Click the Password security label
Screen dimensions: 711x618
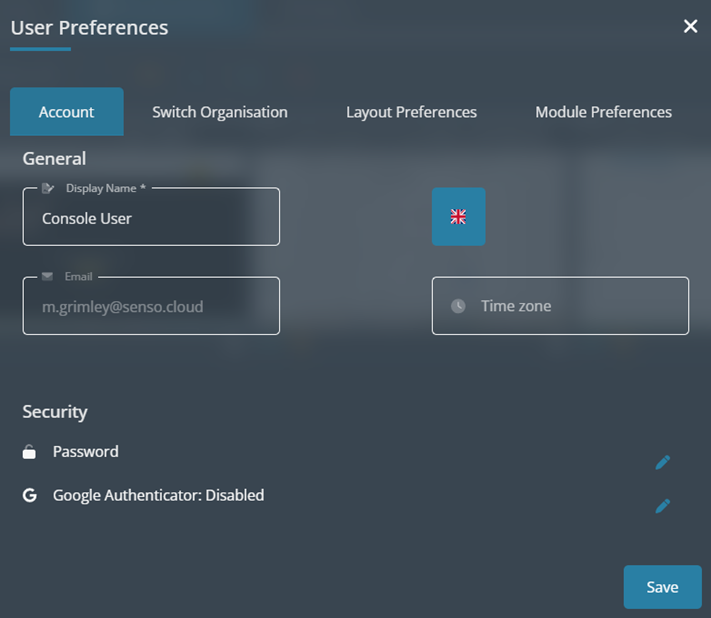[x=86, y=452]
